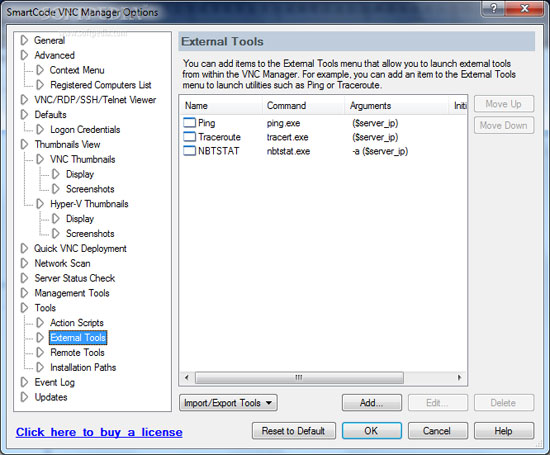Click the arrow icon next to Network Scan
The width and height of the screenshot is (550, 455).
pos(24,263)
